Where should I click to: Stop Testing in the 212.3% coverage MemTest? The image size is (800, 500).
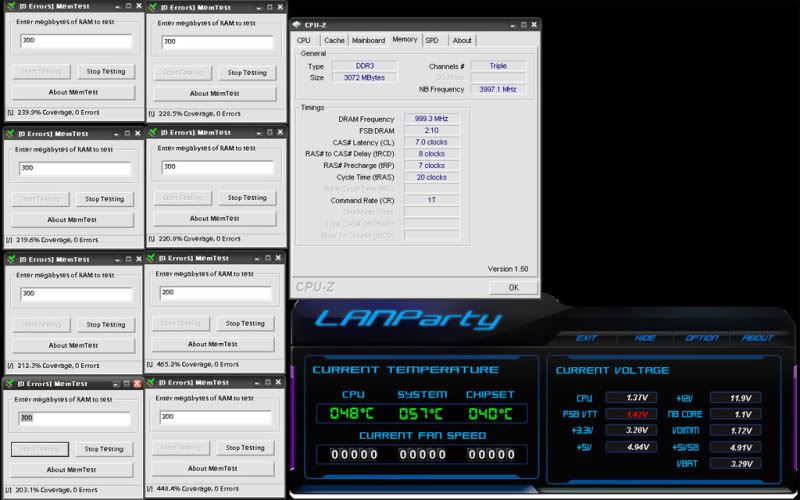coord(106,324)
